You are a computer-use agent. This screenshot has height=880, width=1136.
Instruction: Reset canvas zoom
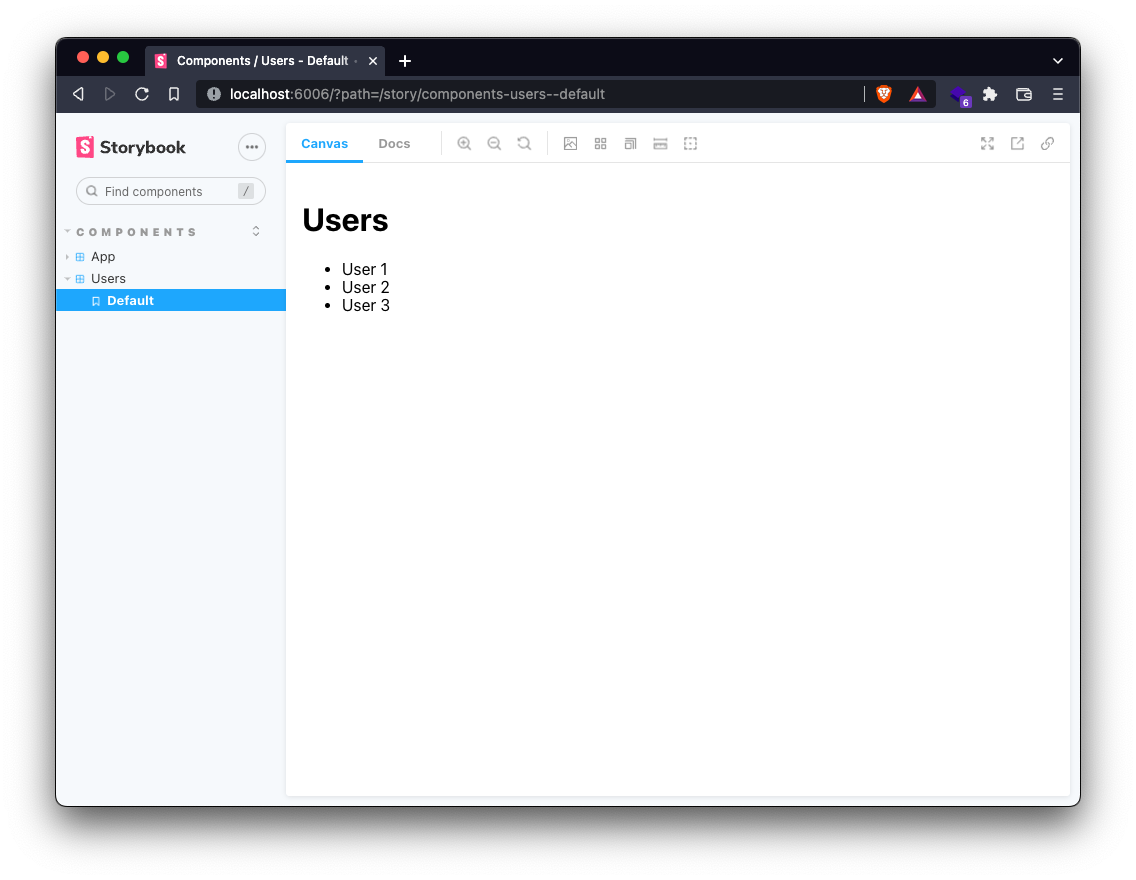tap(524, 143)
